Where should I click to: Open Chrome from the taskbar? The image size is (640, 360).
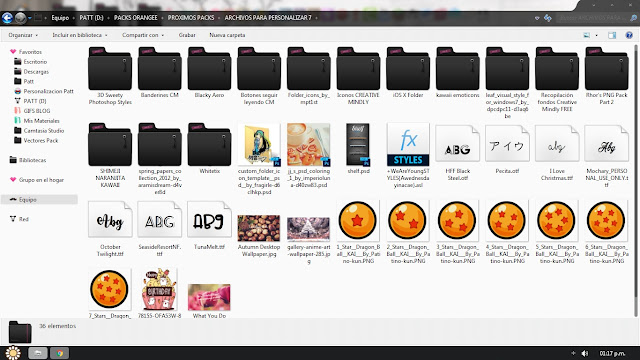tap(60, 353)
